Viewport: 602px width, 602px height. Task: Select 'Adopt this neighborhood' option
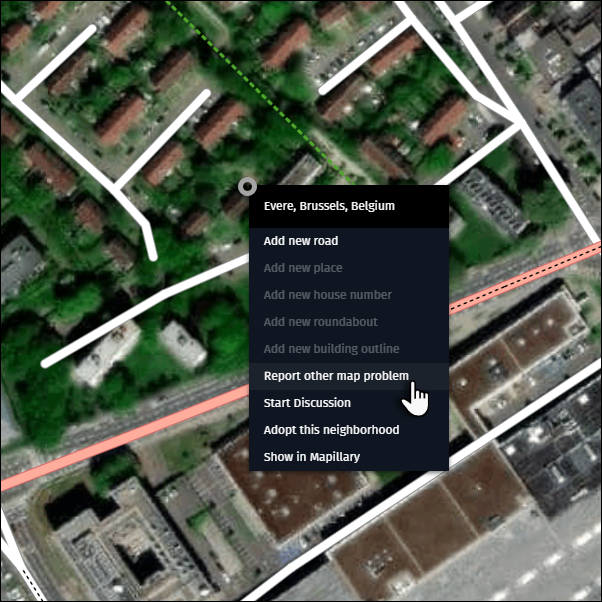point(349,430)
